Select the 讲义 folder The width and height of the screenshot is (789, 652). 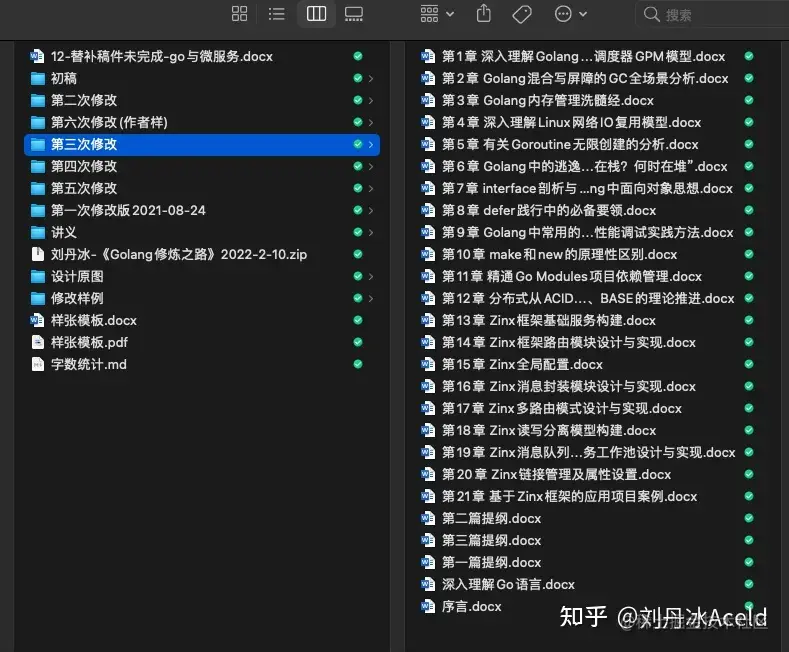click(x=202, y=232)
